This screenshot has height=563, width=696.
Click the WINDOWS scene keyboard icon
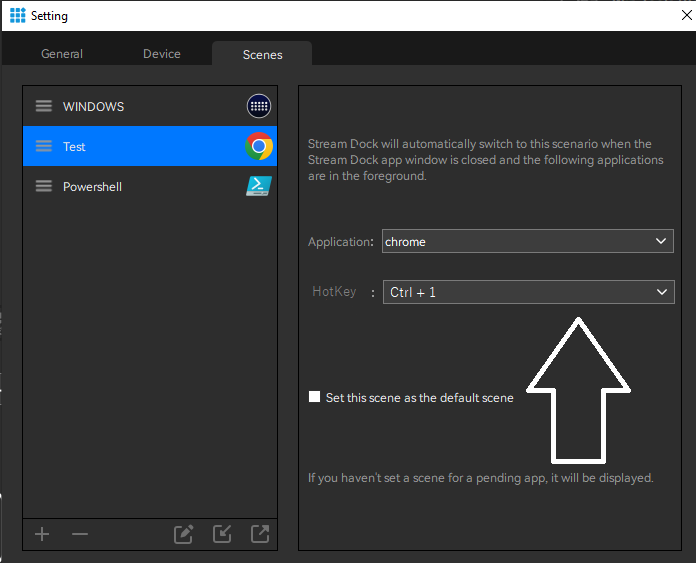coord(259,106)
